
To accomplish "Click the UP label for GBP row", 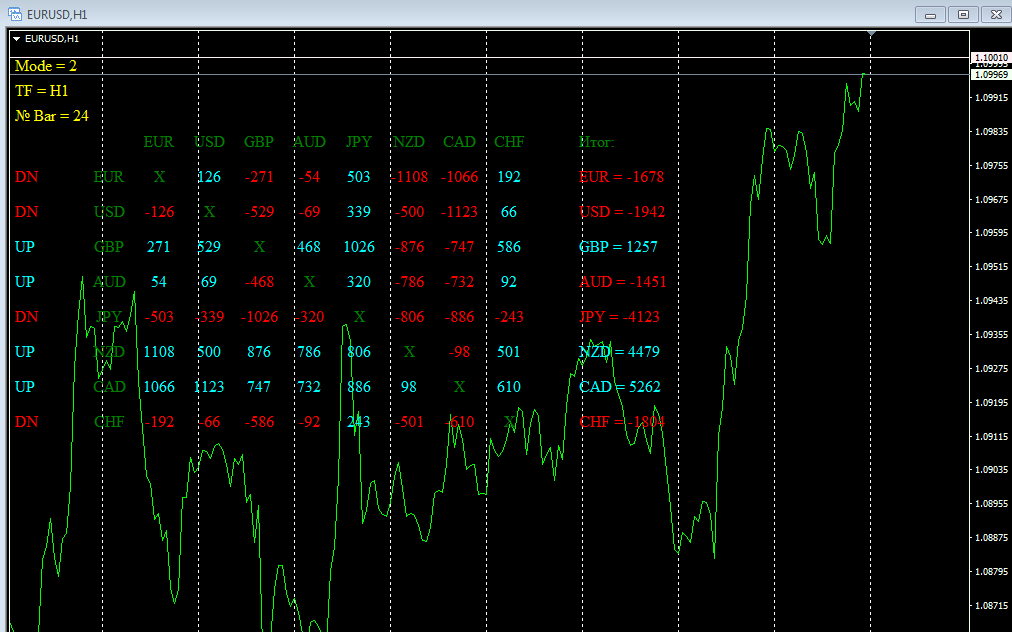I will [x=25, y=247].
